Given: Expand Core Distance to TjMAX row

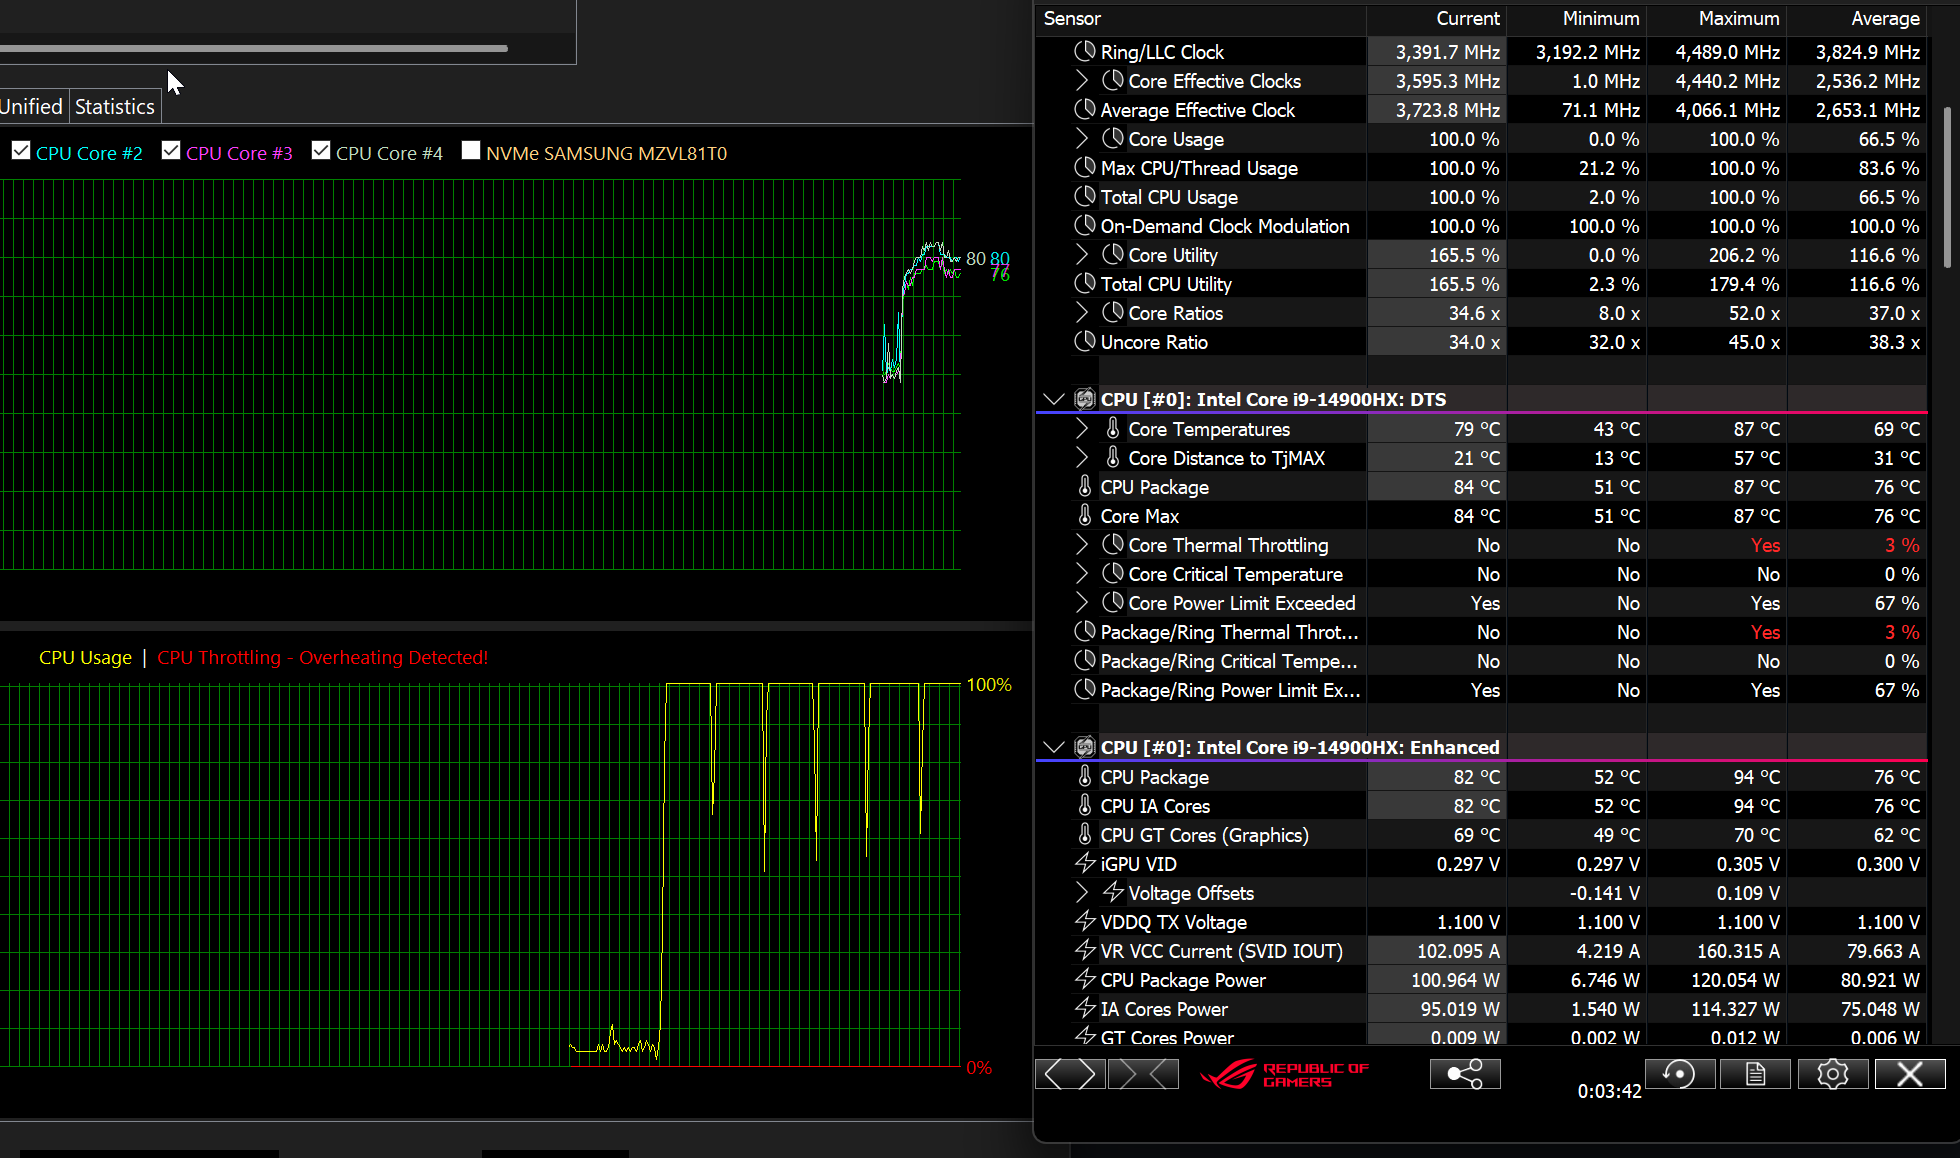Looking at the screenshot, I should pos(1082,457).
